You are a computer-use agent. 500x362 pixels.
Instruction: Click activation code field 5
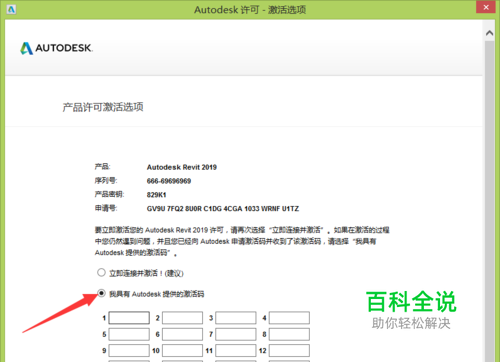point(129,334)
